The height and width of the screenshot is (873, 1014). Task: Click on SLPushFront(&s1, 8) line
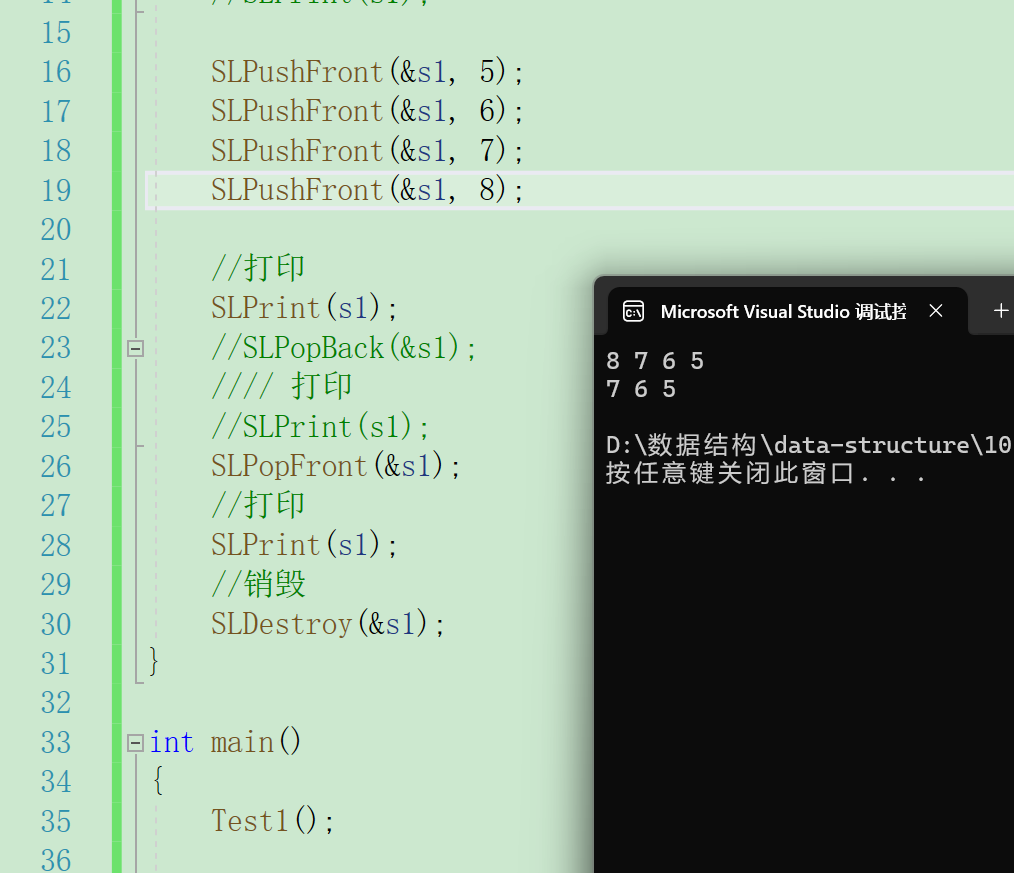[367, 190]
